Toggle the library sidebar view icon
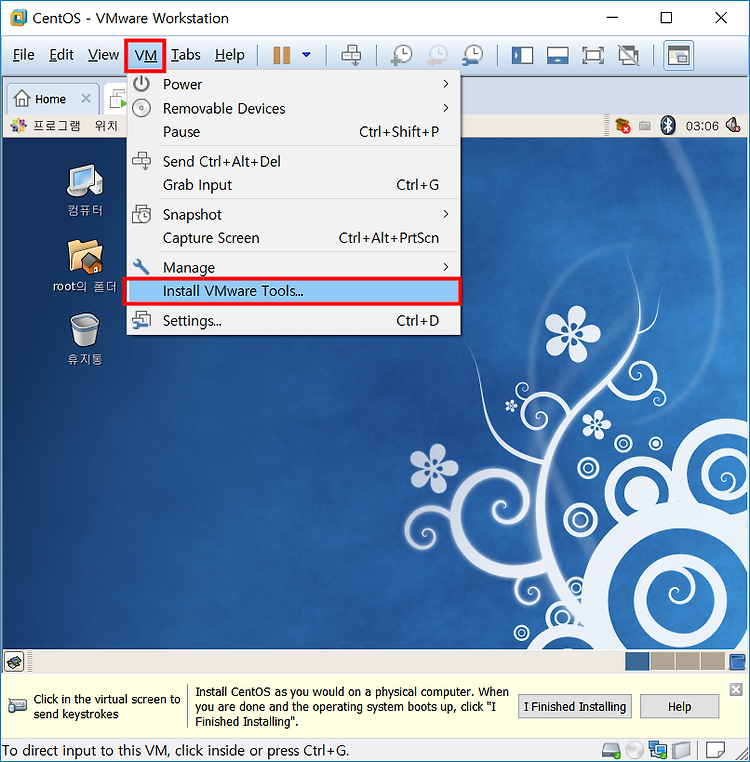Viewport: 750px width, 762px height. 522,55
